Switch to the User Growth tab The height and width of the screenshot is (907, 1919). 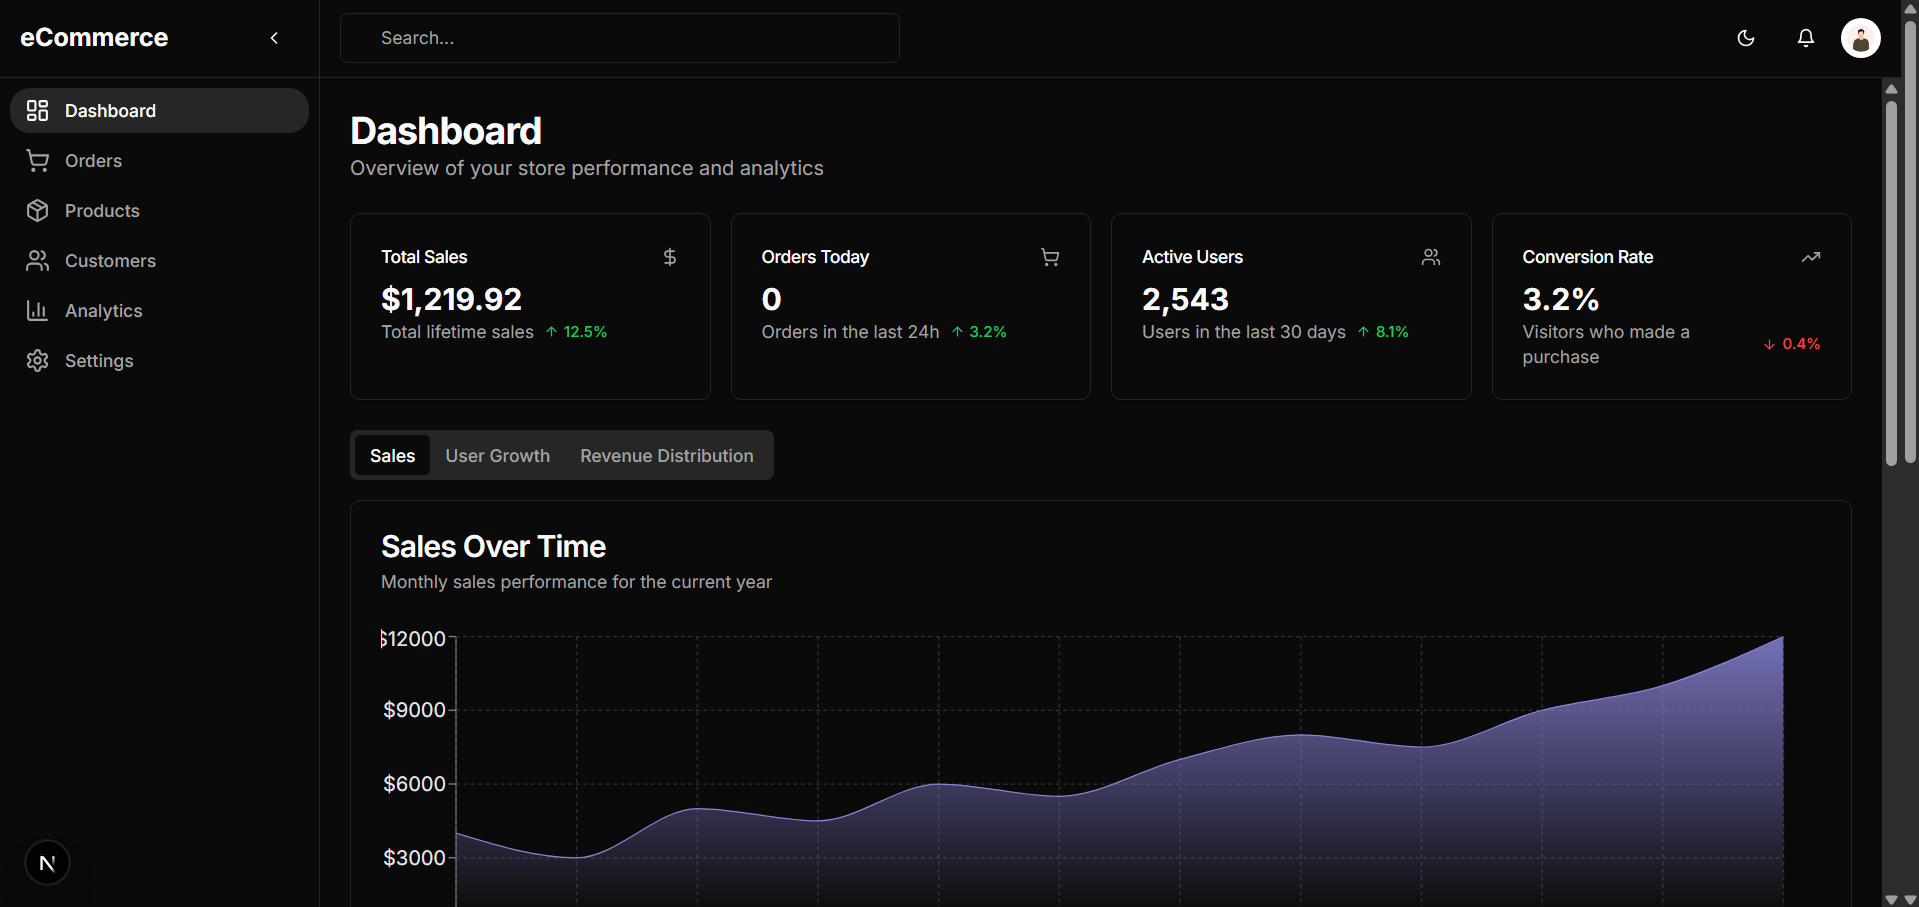click(497, 455)
